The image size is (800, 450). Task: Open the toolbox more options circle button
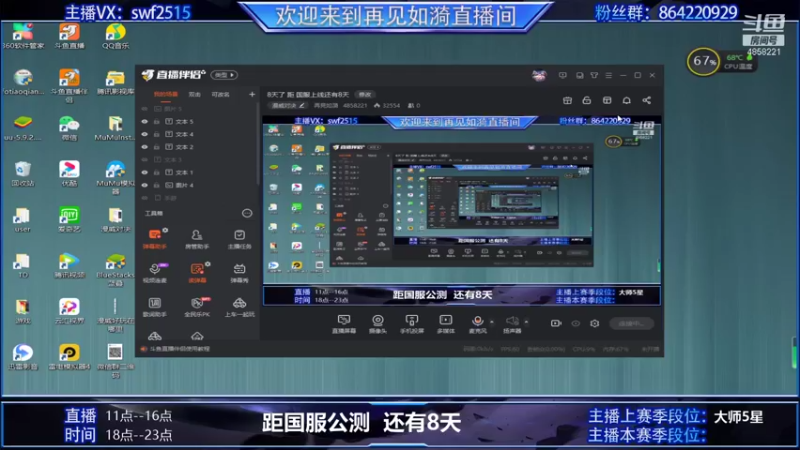click(247, 213)
